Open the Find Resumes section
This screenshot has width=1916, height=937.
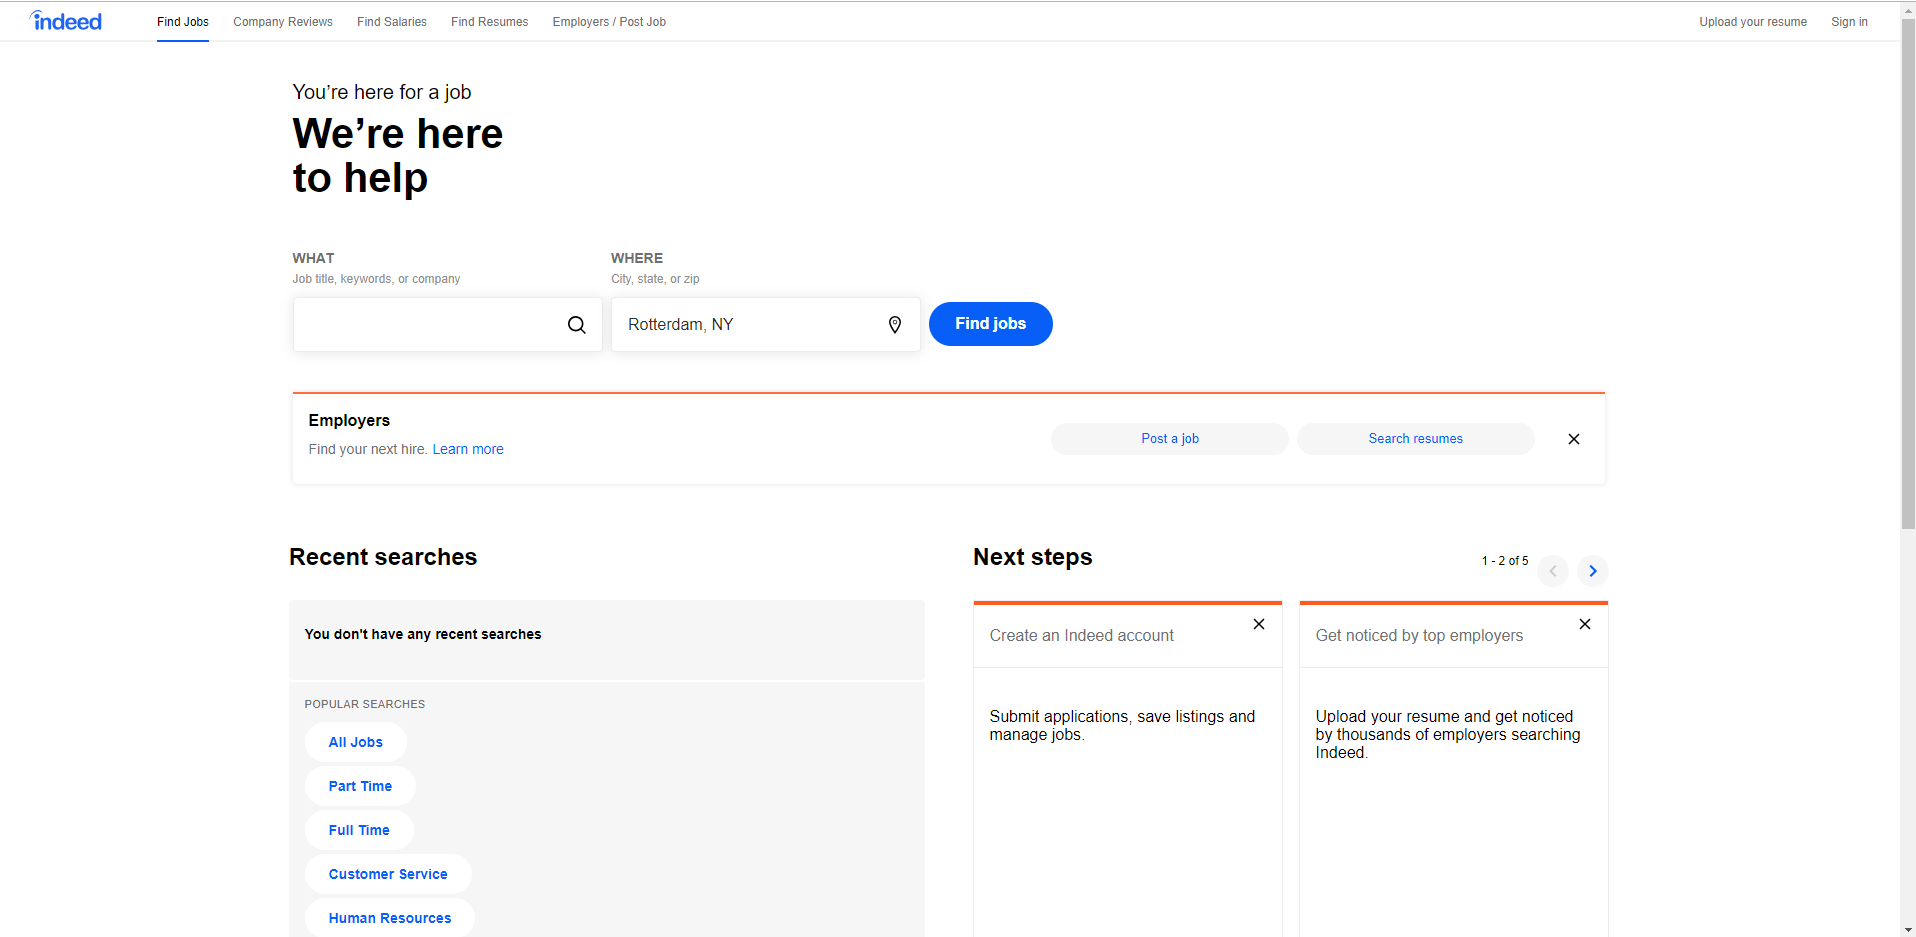[489, 21]
